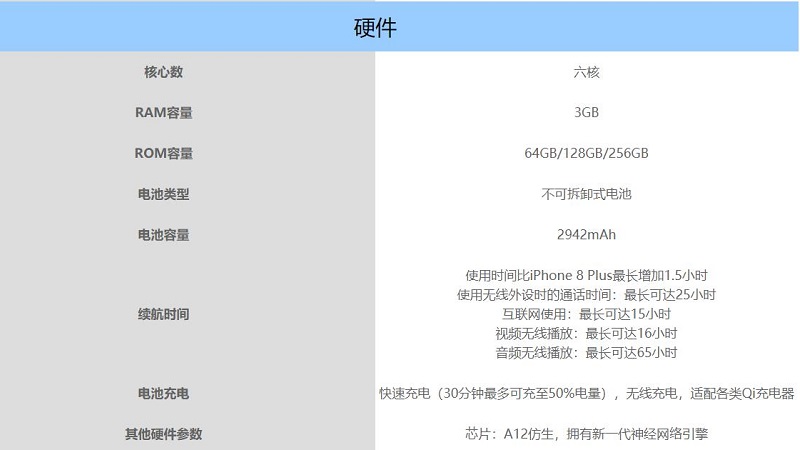Click the 2942mAh battery capacity value
The height and width of the screenshot is (450, 800).
click(x=586, y=236)
